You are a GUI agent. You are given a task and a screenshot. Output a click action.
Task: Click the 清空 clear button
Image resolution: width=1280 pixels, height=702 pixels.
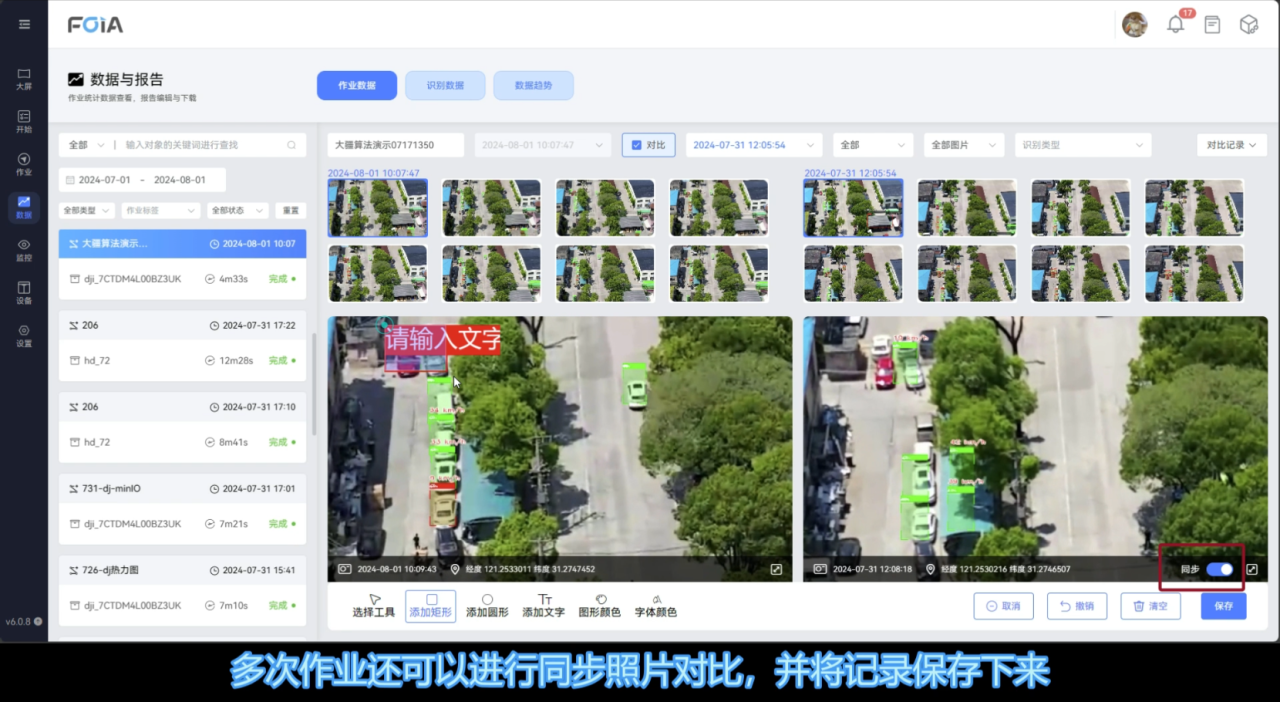(x=1149, y=606)
